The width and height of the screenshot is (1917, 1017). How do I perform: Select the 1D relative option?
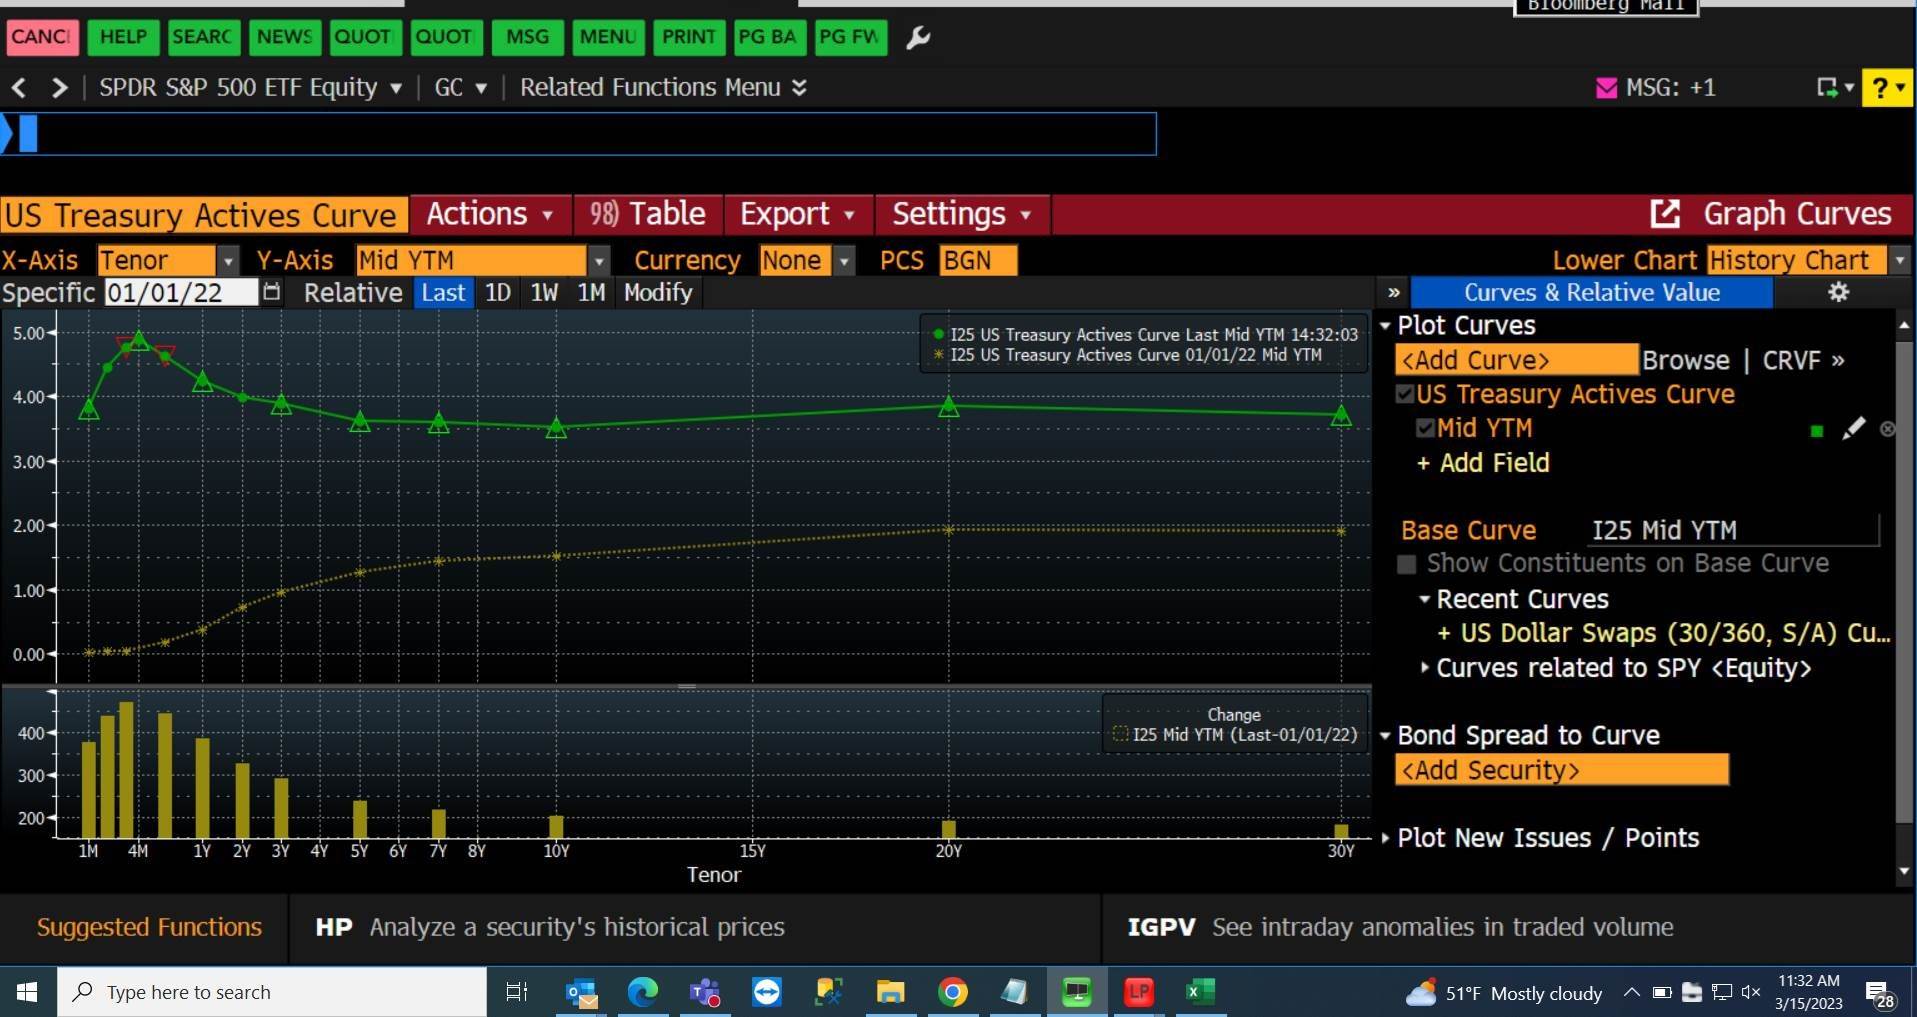498,293
